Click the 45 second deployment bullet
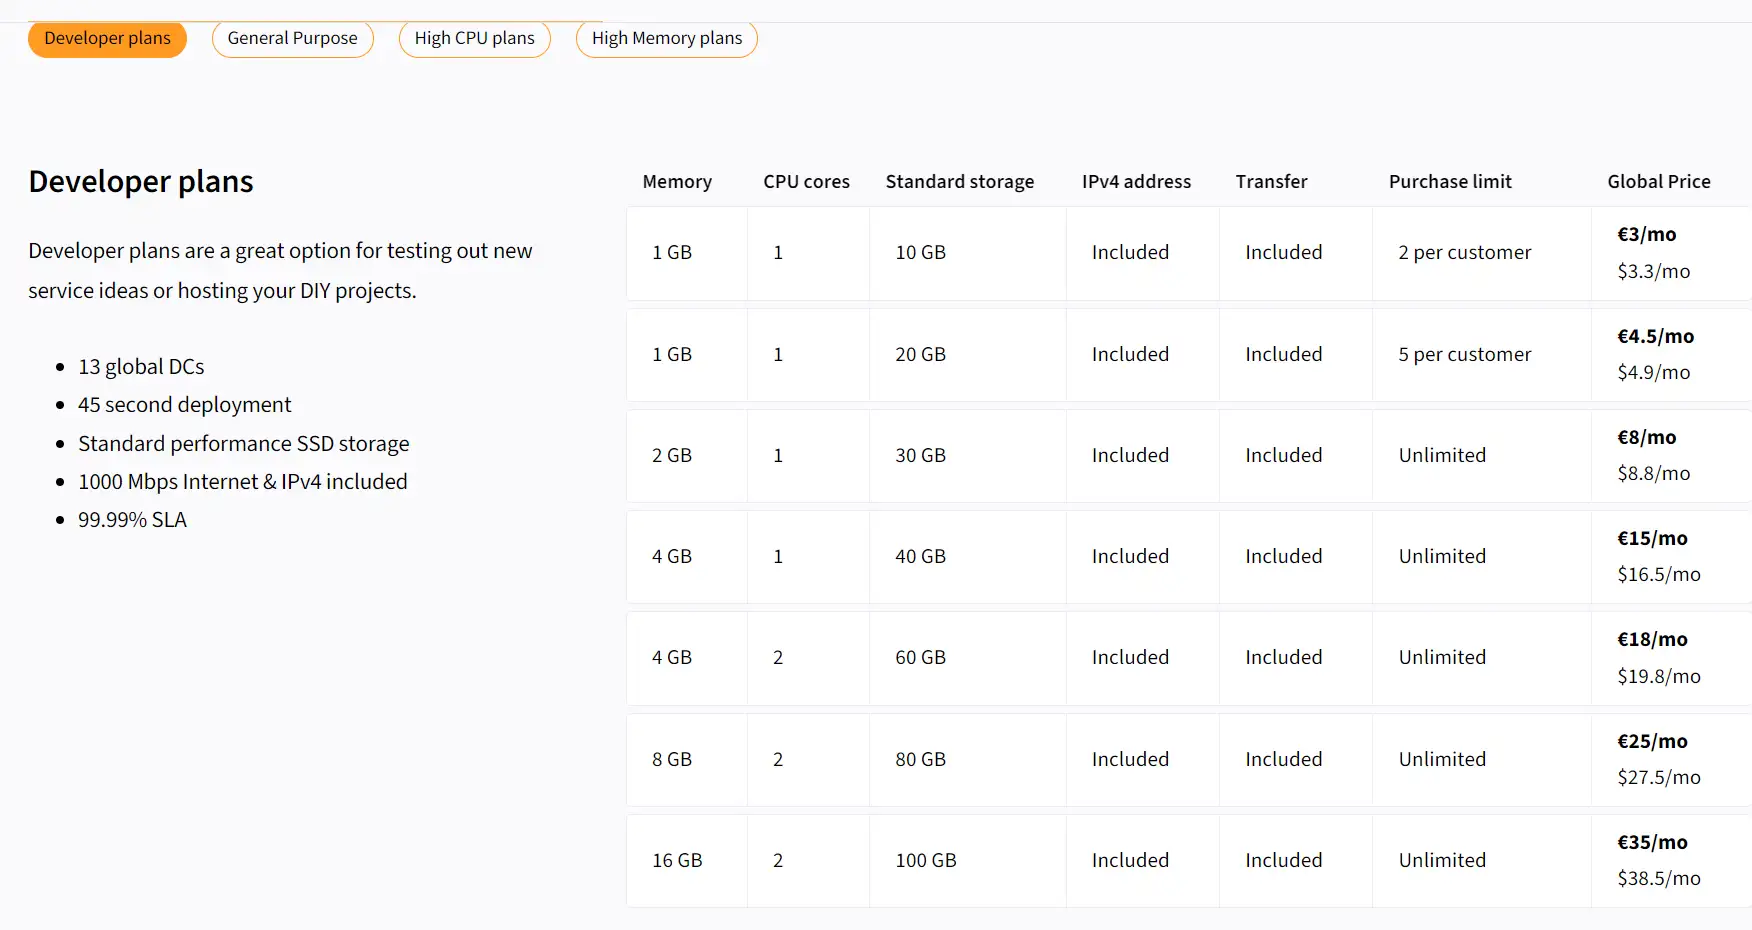Screen dimensions: 1752x930 (185, 405)
